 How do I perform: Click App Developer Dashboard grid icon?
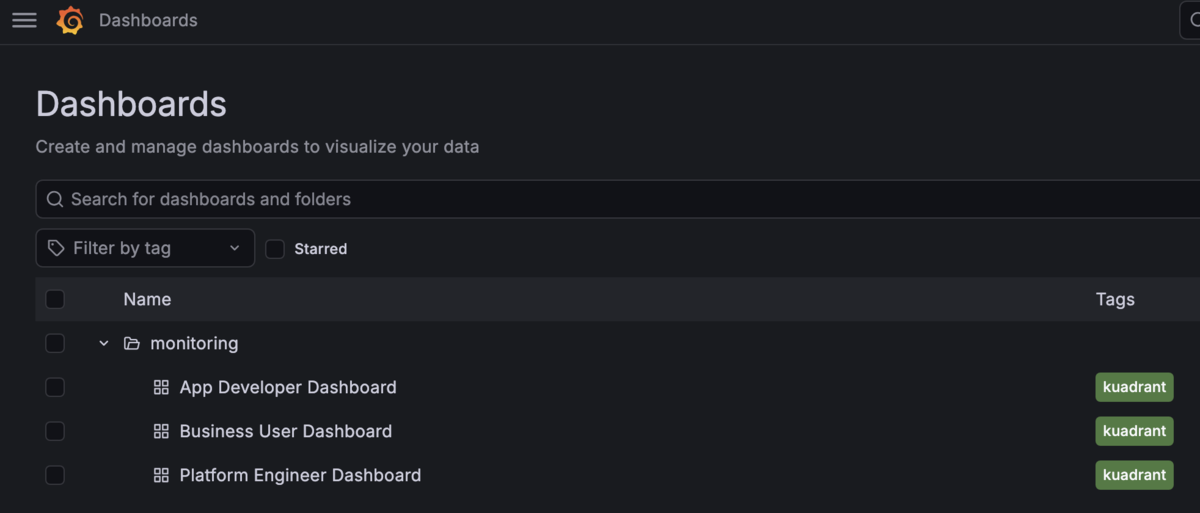click(x=161, y=387)
